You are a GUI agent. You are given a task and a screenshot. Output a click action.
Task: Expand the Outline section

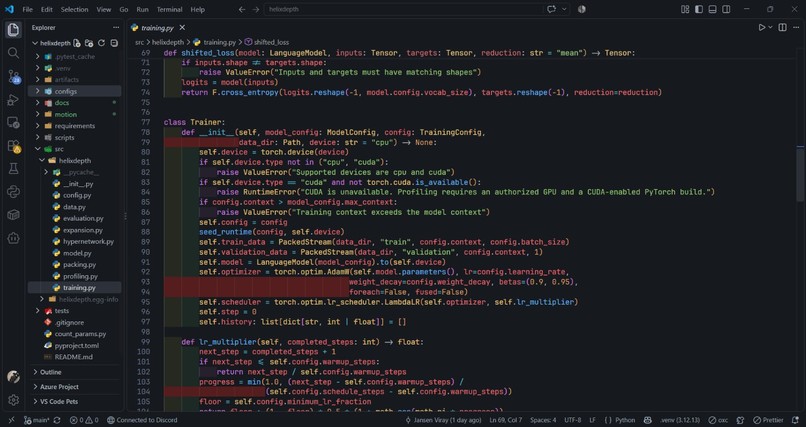pyautogui.click(x=75, y=372)
